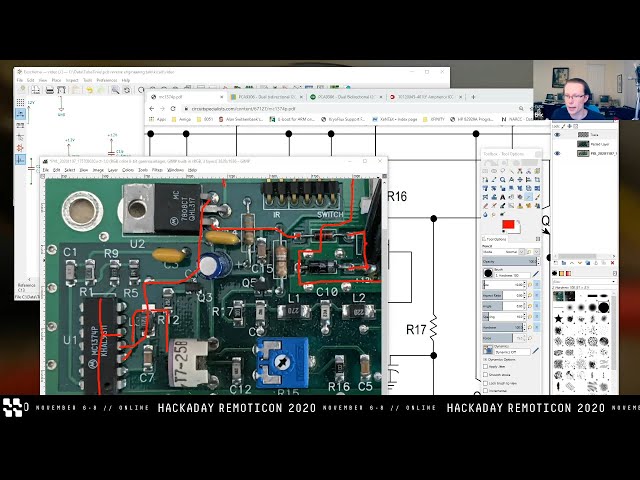
Task: Select the Paintbrush tool in GIMP toolbox
Action: [537, 197]
